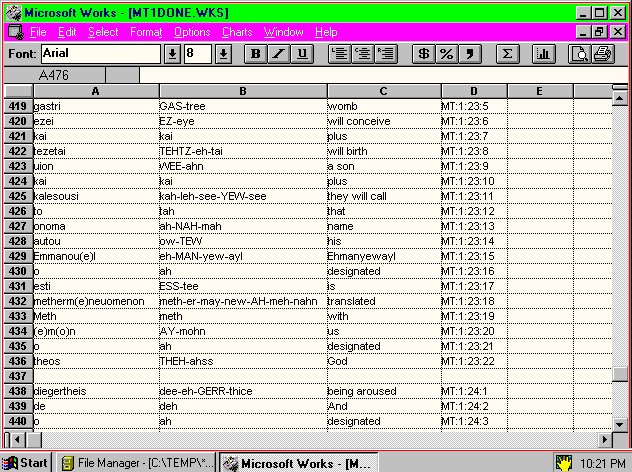Open Print Preview from toolbar
The width and height of the screenshot is (632, 472).
[x=579, y=54]
